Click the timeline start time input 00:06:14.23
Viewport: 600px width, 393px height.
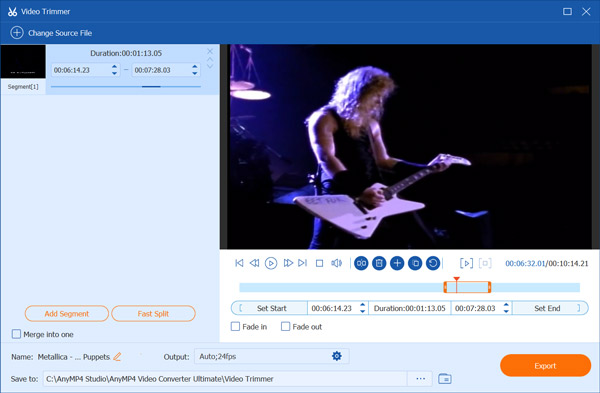pyautogui.click(x=333, y=308)
